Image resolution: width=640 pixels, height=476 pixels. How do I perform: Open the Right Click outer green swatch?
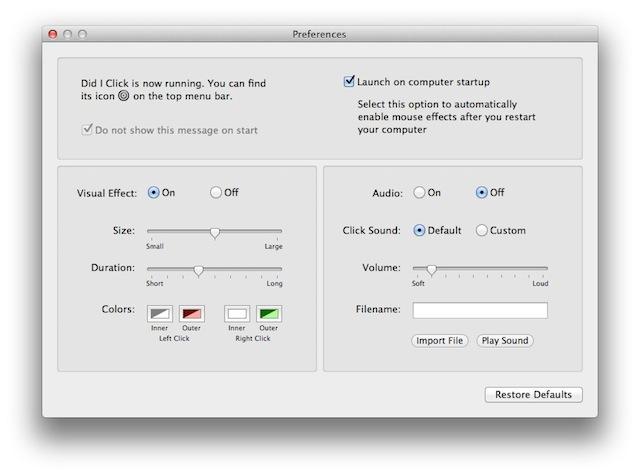click(x=269, y=312)
